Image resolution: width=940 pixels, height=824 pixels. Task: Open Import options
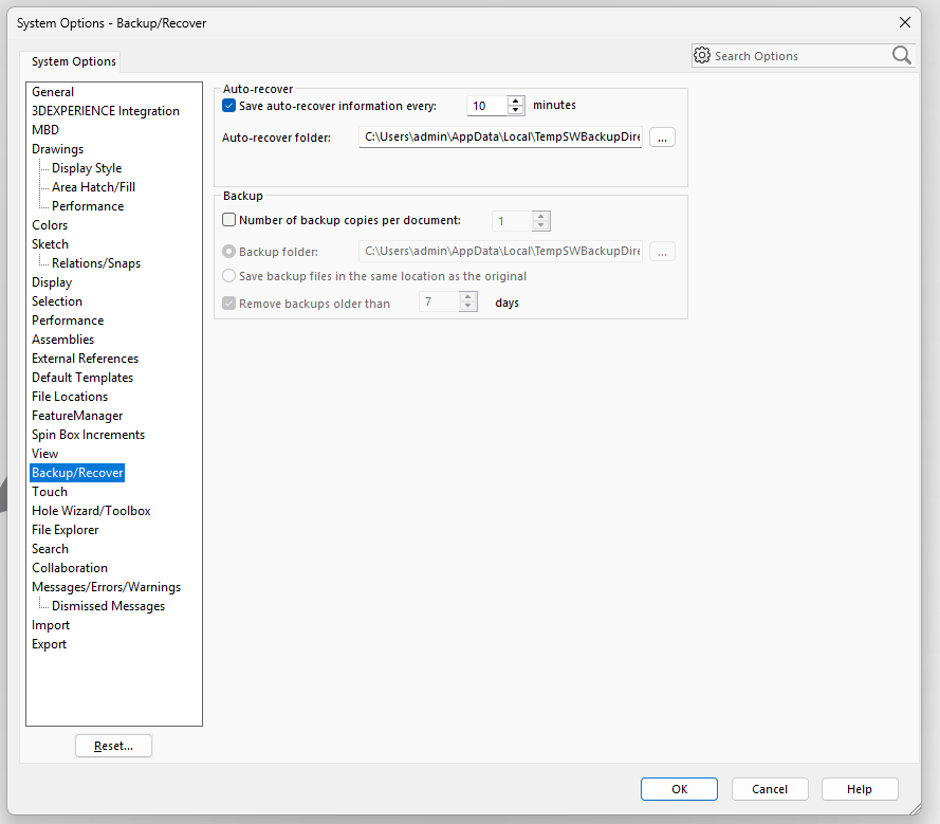[x=51, y=625]
